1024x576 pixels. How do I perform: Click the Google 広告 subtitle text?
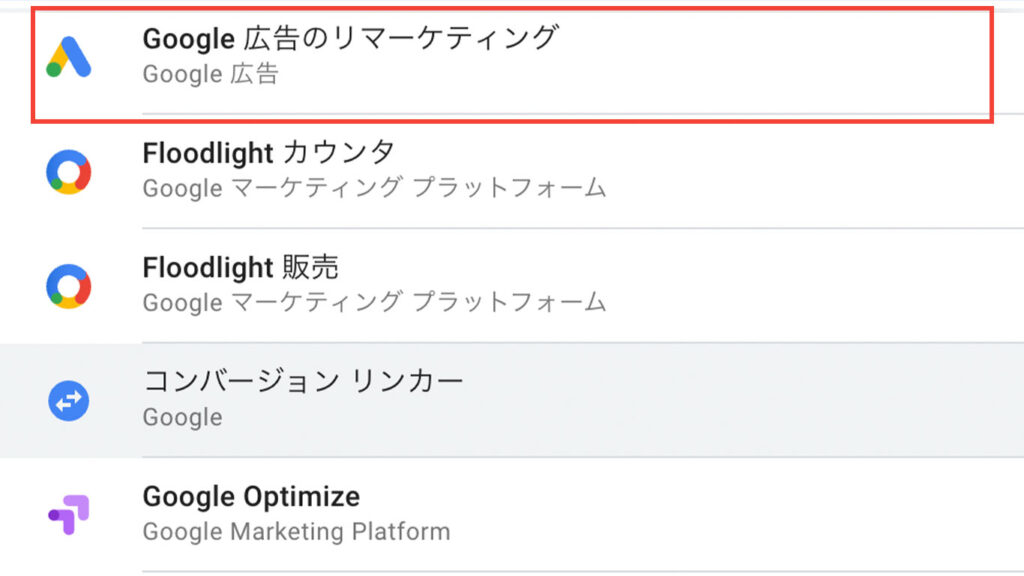tap(210, 74)
